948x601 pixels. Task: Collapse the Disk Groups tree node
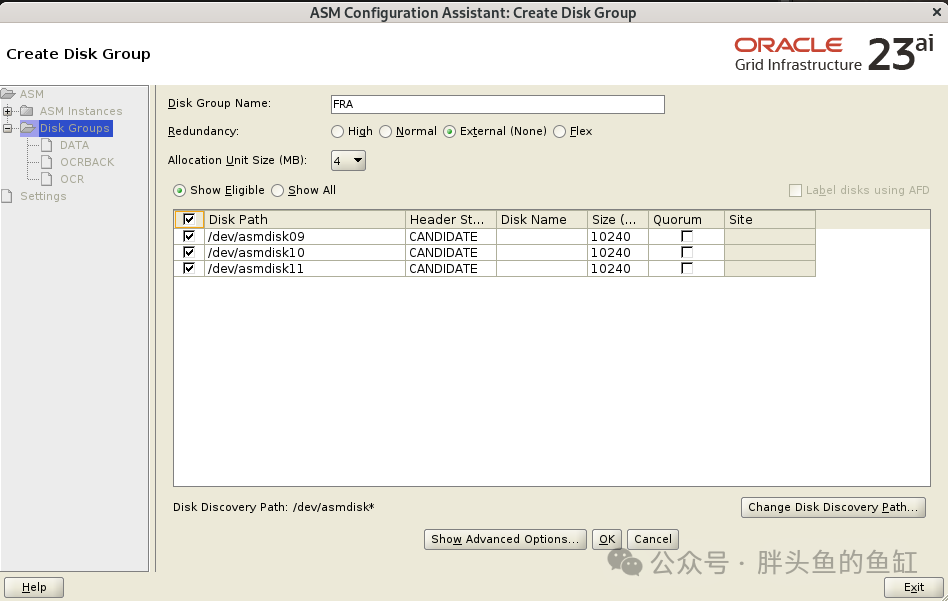7,128
